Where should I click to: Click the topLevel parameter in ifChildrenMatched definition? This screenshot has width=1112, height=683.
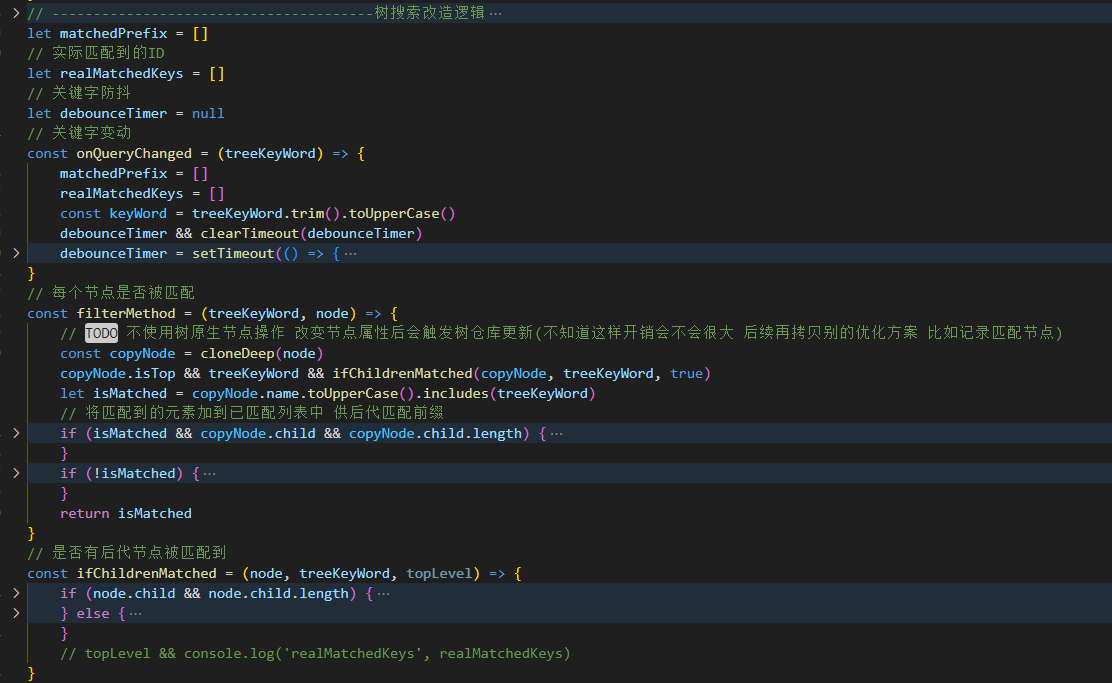click(x=442, y=573)
